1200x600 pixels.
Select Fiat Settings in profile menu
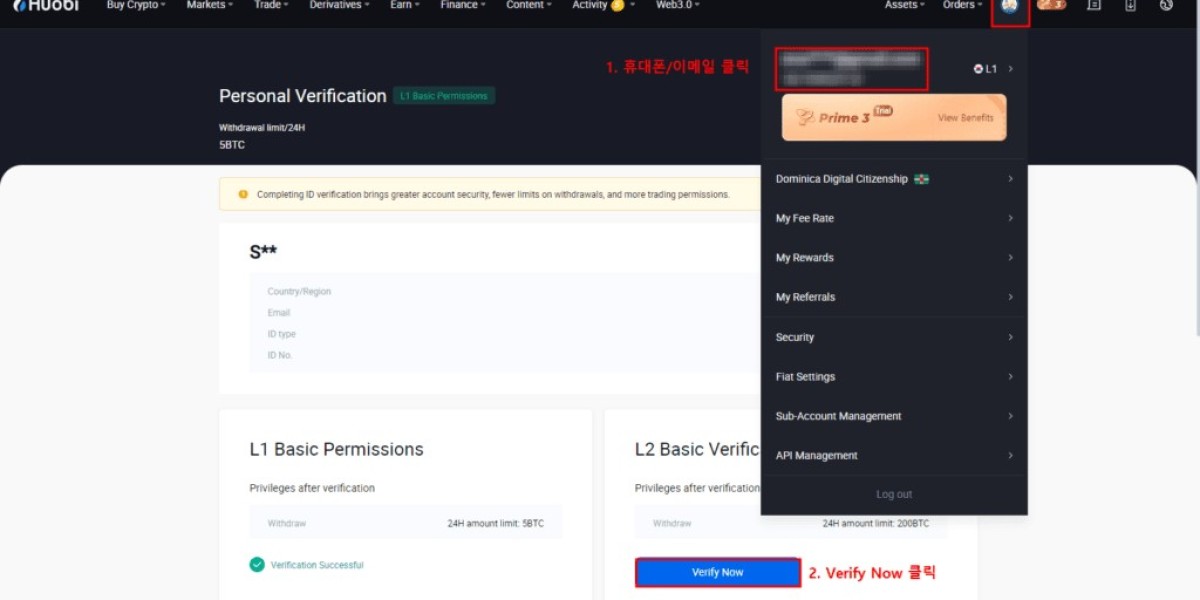point(894,377)
